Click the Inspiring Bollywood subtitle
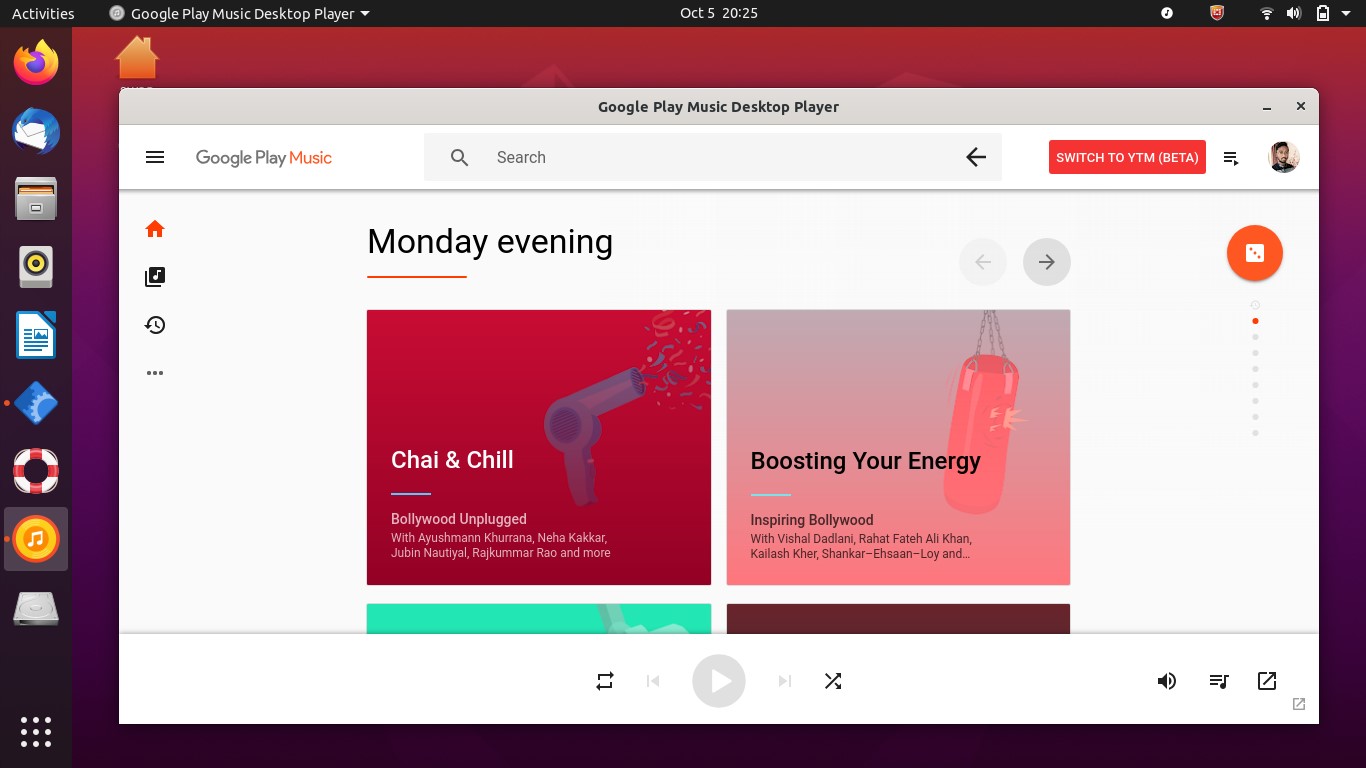Image resolution: width=1366 pixels, height=768 pixels. (812, 520)
